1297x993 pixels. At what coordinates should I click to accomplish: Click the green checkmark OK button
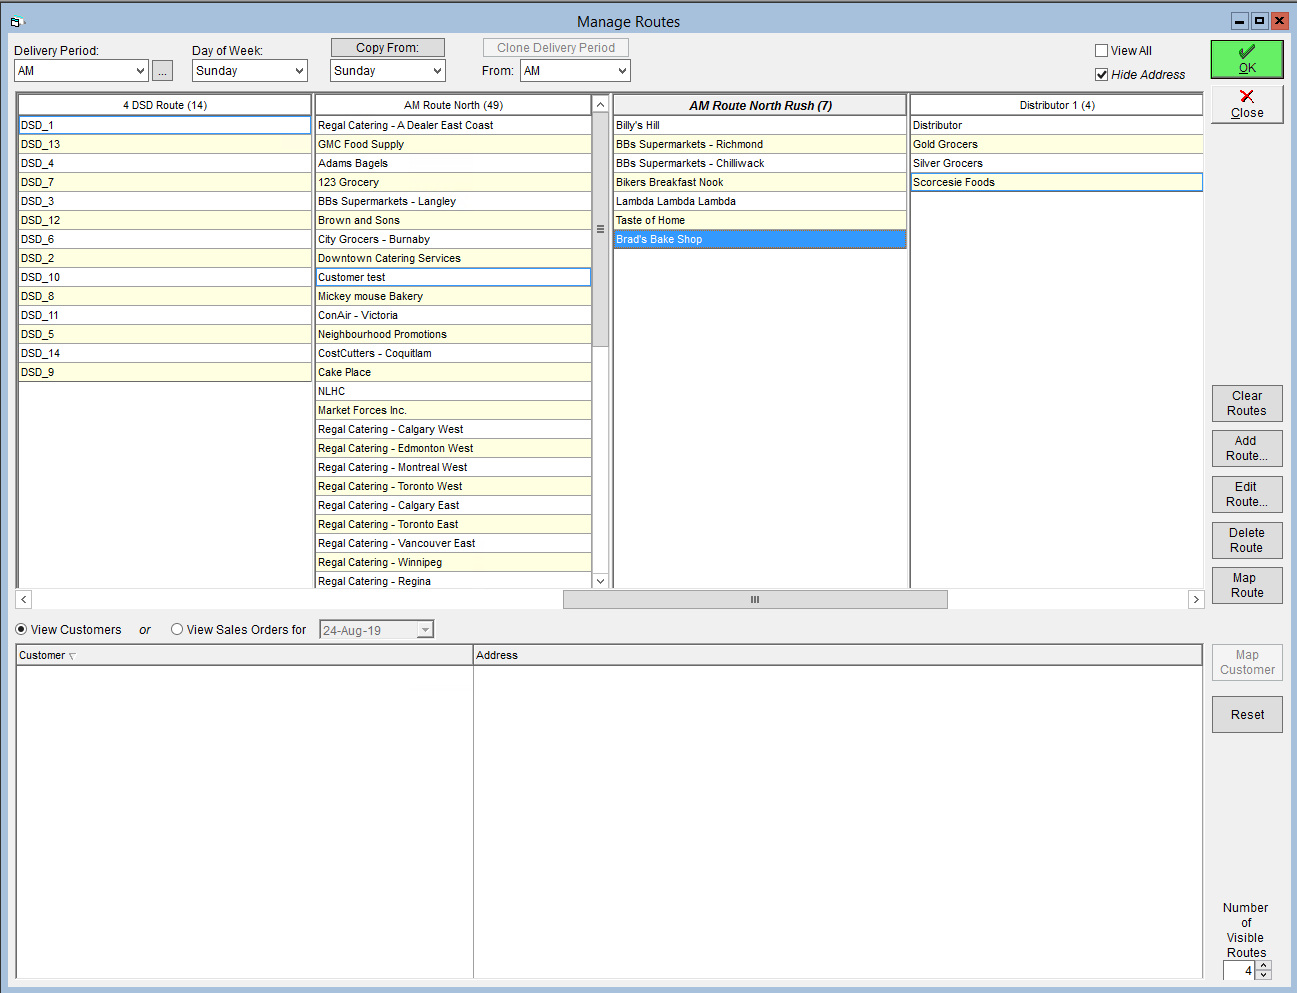pyautogui.click(x=1247, y=60)
